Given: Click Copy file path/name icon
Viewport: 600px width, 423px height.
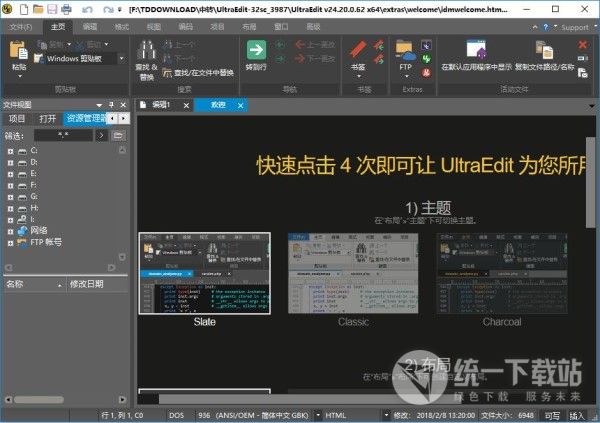Looking at the screenshot, I should [x=544, y=50].
